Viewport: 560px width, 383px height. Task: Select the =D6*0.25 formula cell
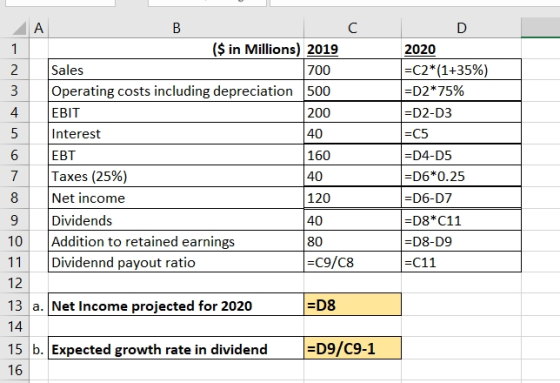coord(461,176)
